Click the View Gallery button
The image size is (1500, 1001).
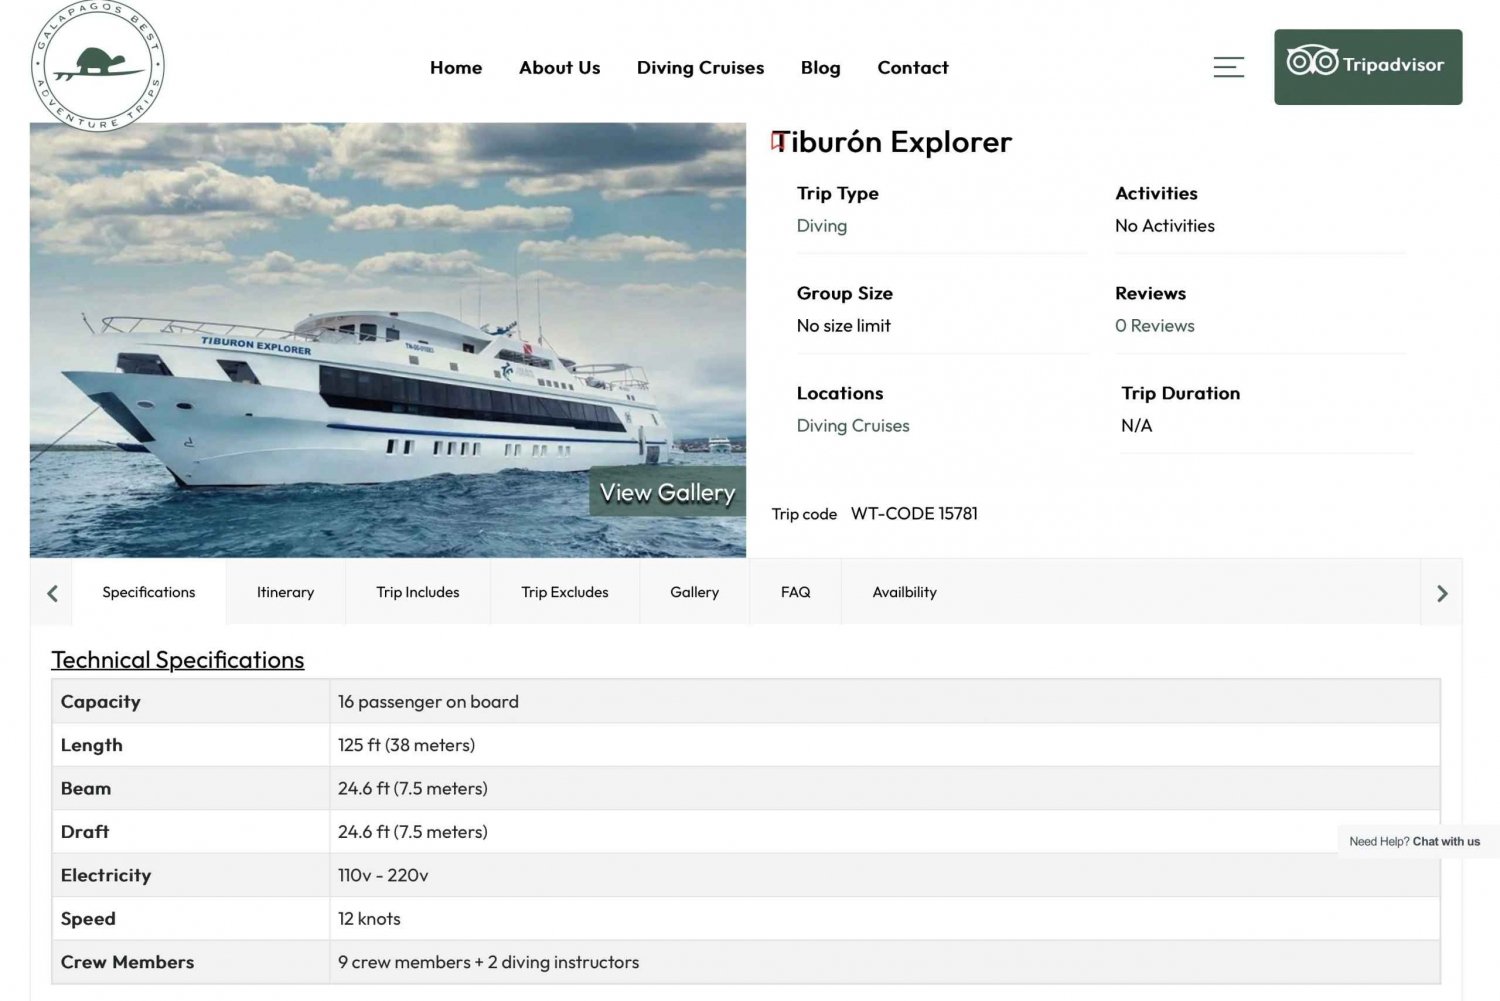(x=667, y=492)
